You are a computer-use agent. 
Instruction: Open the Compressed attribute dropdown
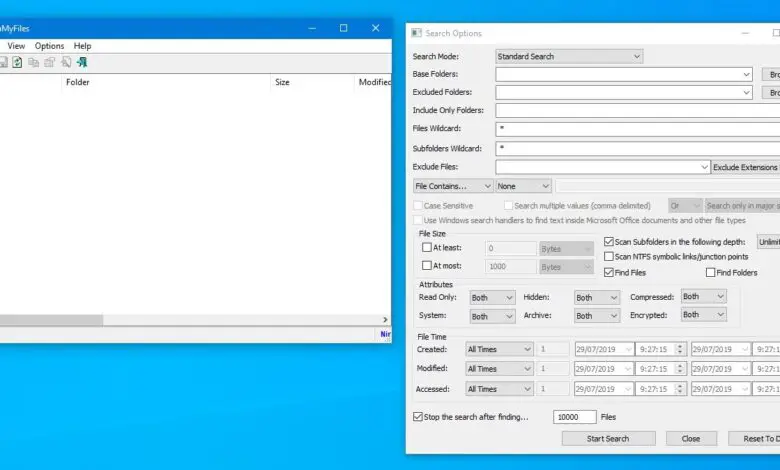703,296
